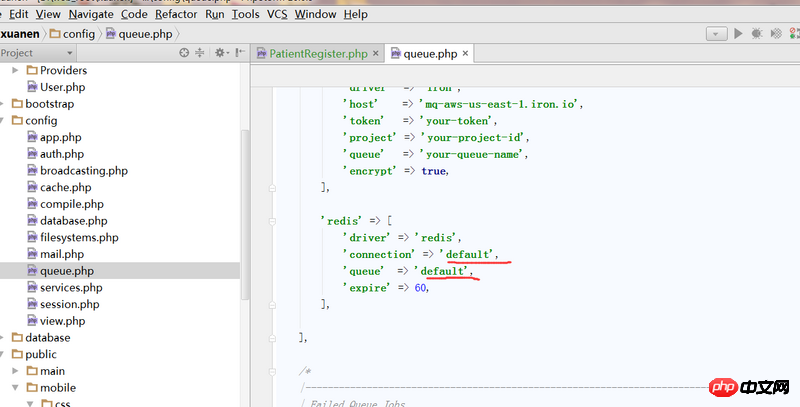Expand the Providers folder

(x=15, y=70)
